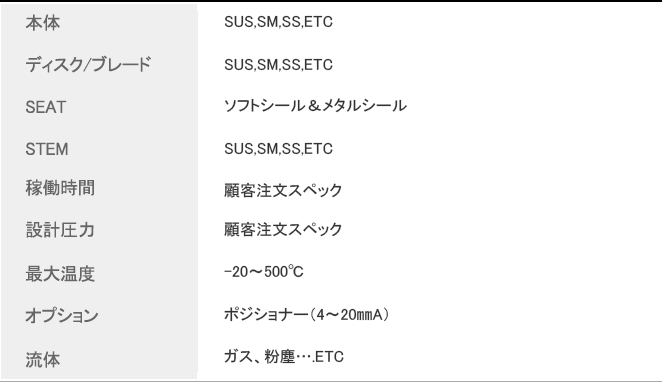This screenshot has height=383, width=662.
Task: Click 顧客注文スペック next to 稼働時間
Action: [x=283, y=190]
